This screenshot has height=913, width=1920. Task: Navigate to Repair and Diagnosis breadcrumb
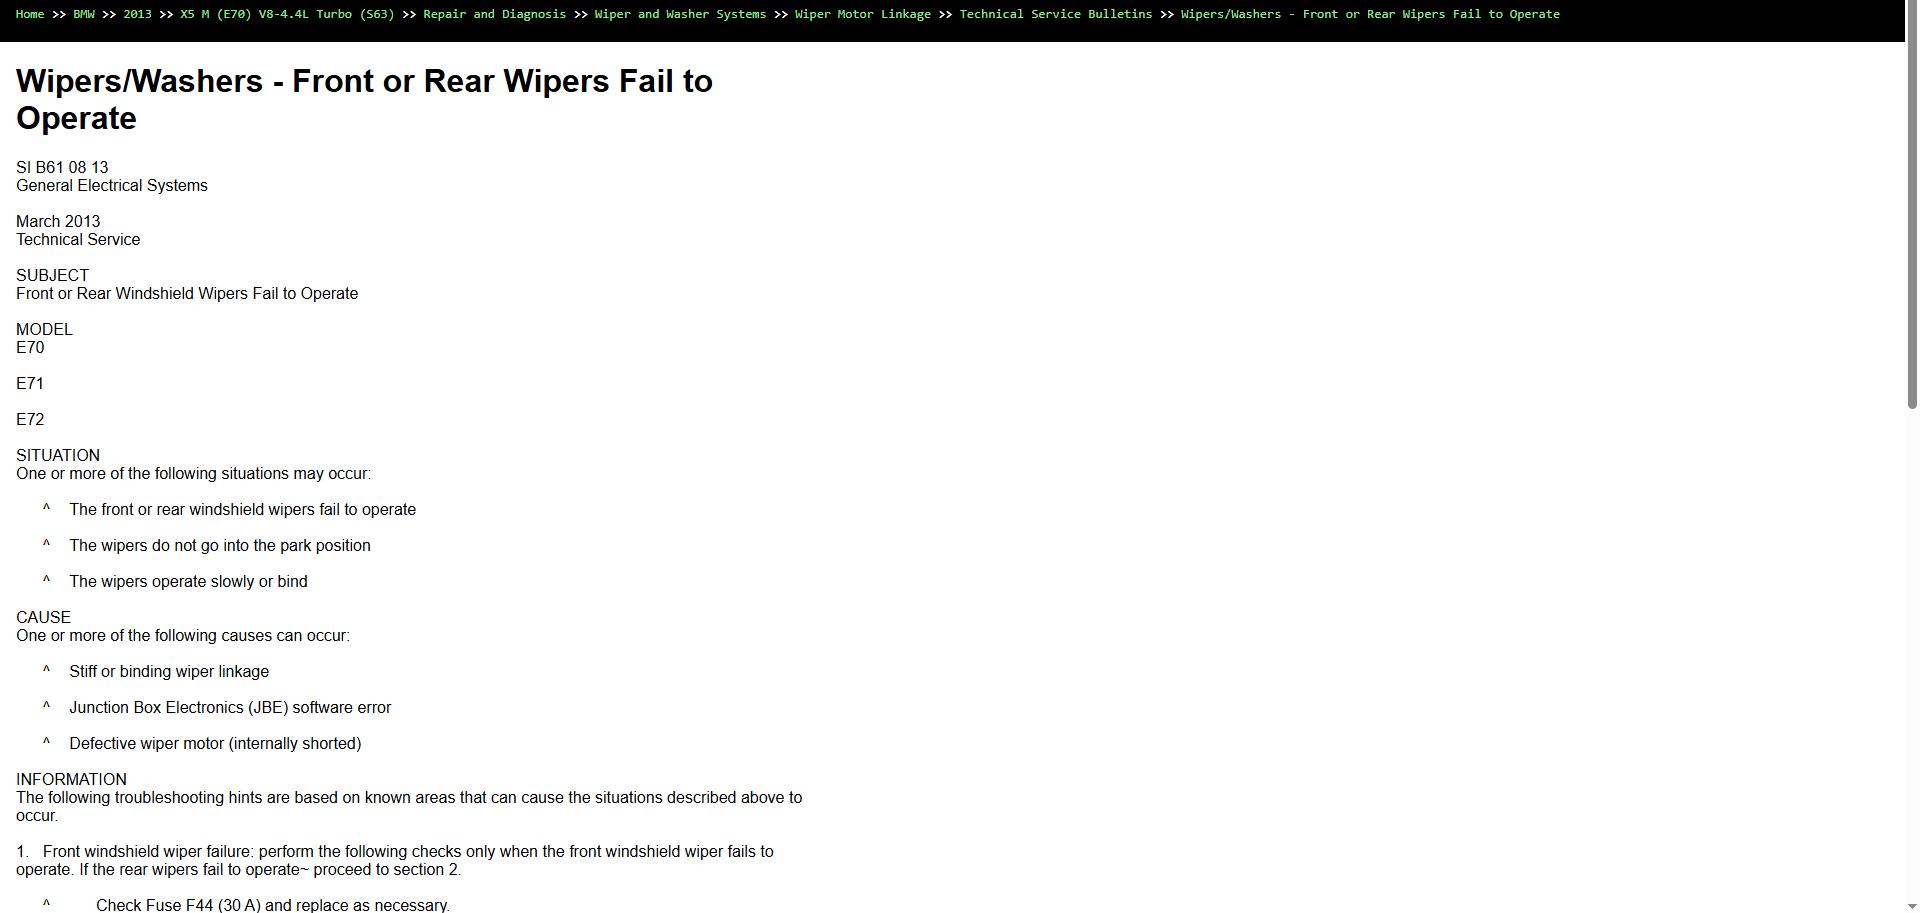[494, 14]
